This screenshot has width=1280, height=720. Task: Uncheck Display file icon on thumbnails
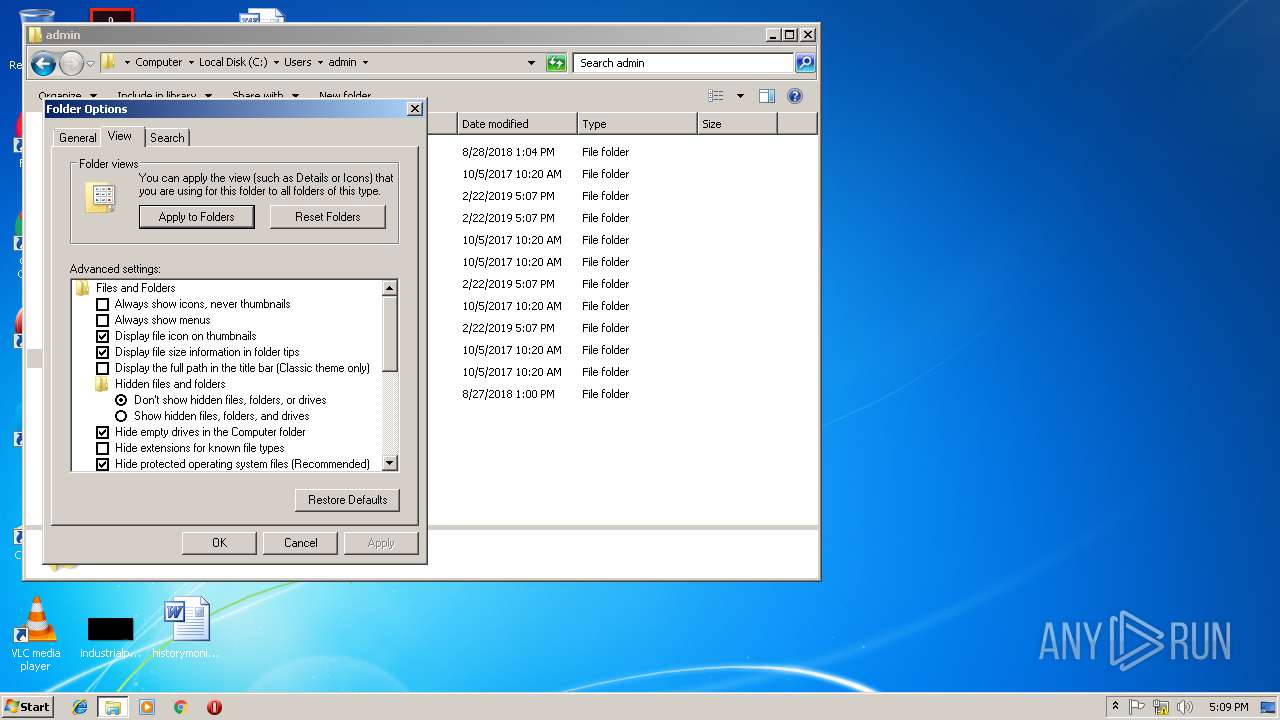pos(102,336)
